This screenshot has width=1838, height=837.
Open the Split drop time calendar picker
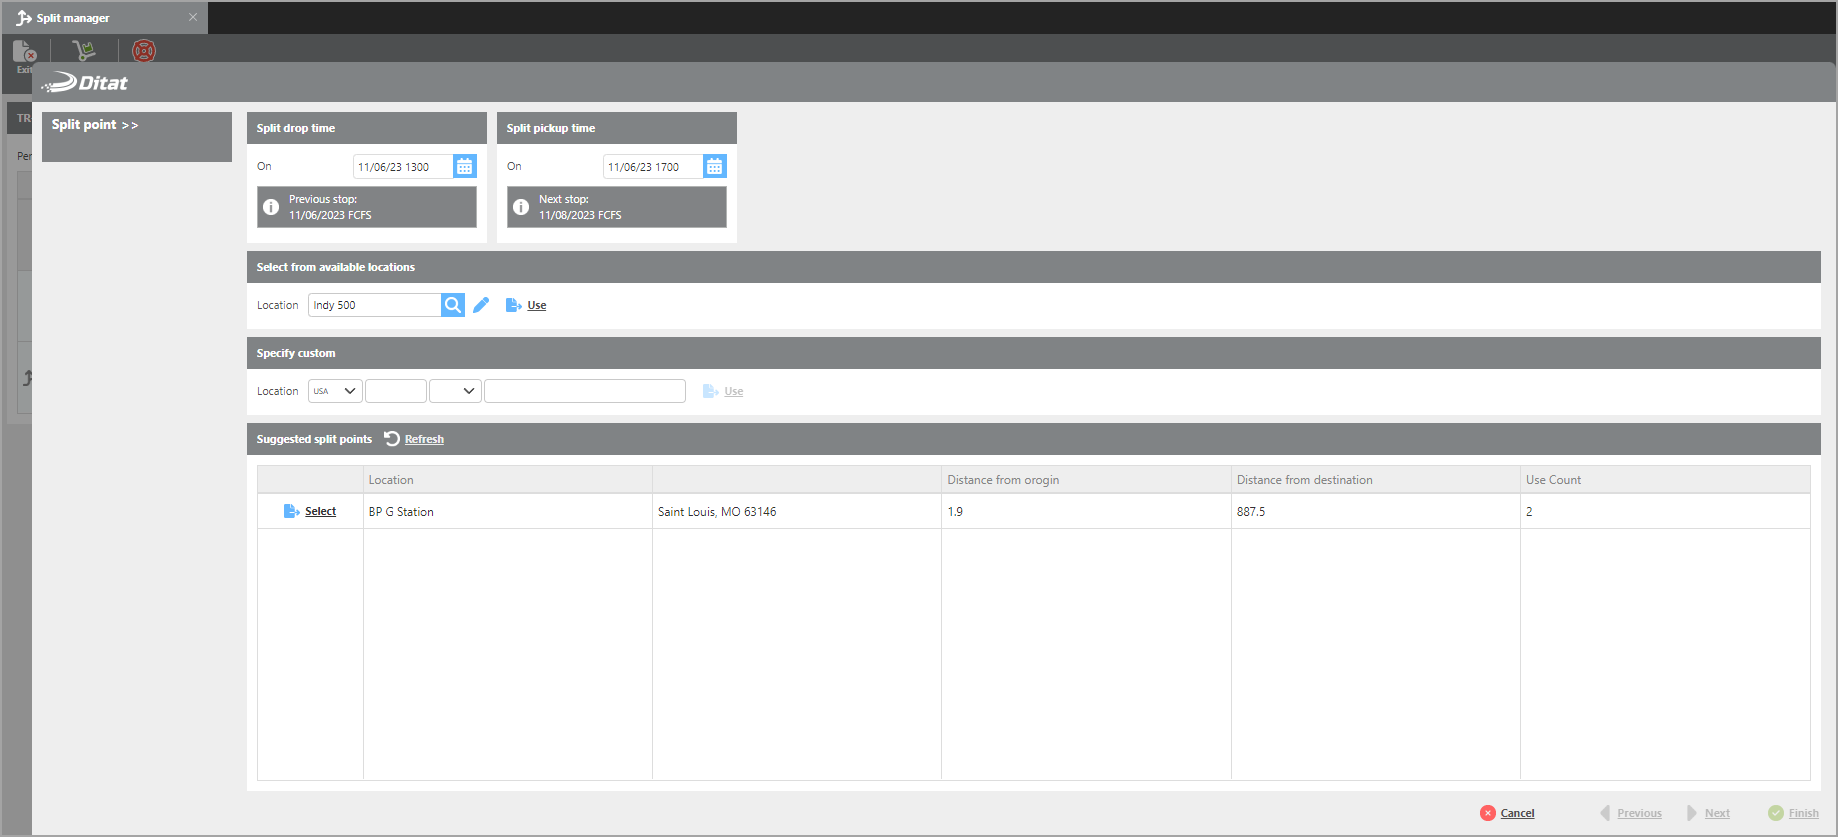[464, 167]
